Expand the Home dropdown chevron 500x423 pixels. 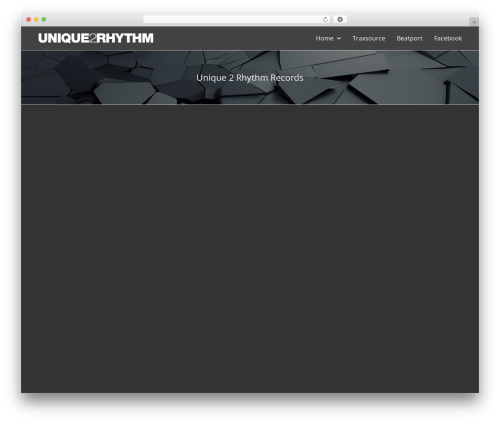click(x=339, y=38)
